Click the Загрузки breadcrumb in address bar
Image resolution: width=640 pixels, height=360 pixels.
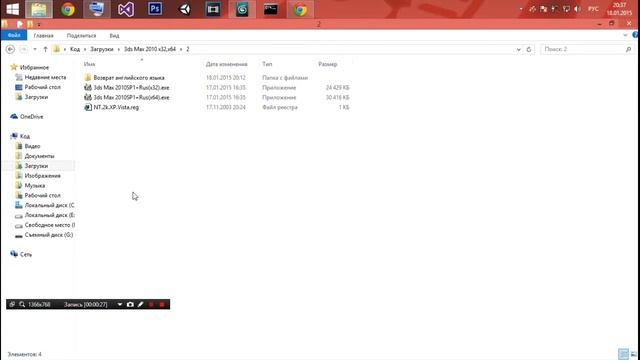click(x=102, y=49)
